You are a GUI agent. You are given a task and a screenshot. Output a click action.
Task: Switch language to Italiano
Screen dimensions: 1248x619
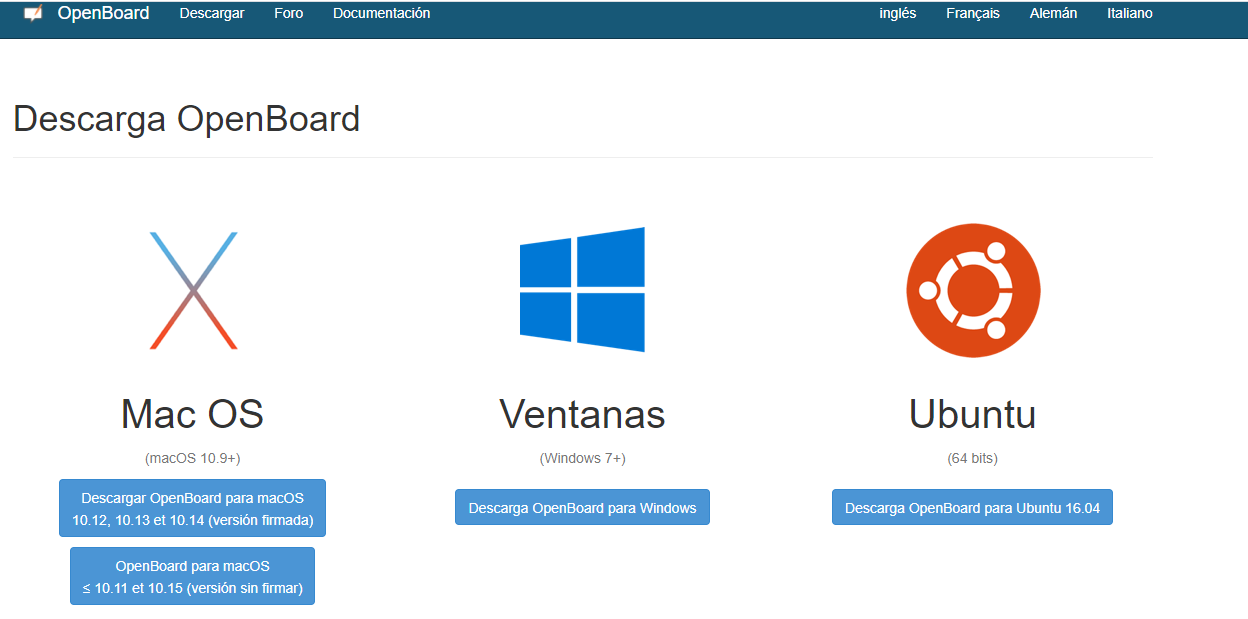(1130, 14)
